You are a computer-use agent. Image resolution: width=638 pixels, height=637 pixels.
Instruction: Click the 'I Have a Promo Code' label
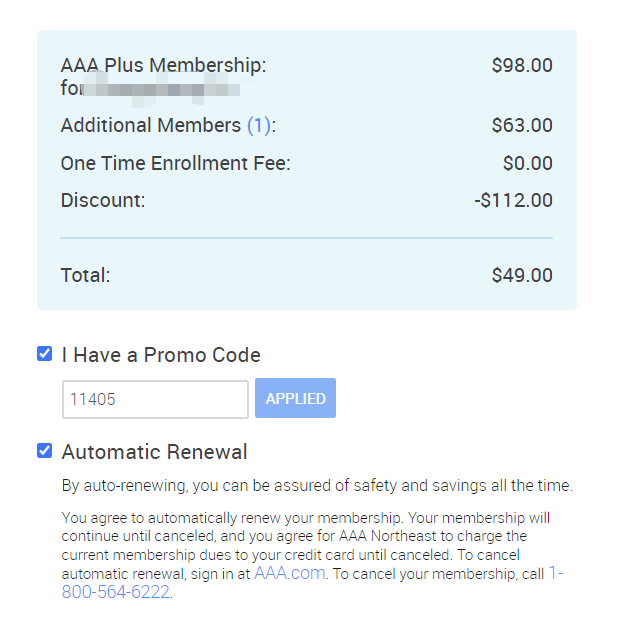click(161, 355)
